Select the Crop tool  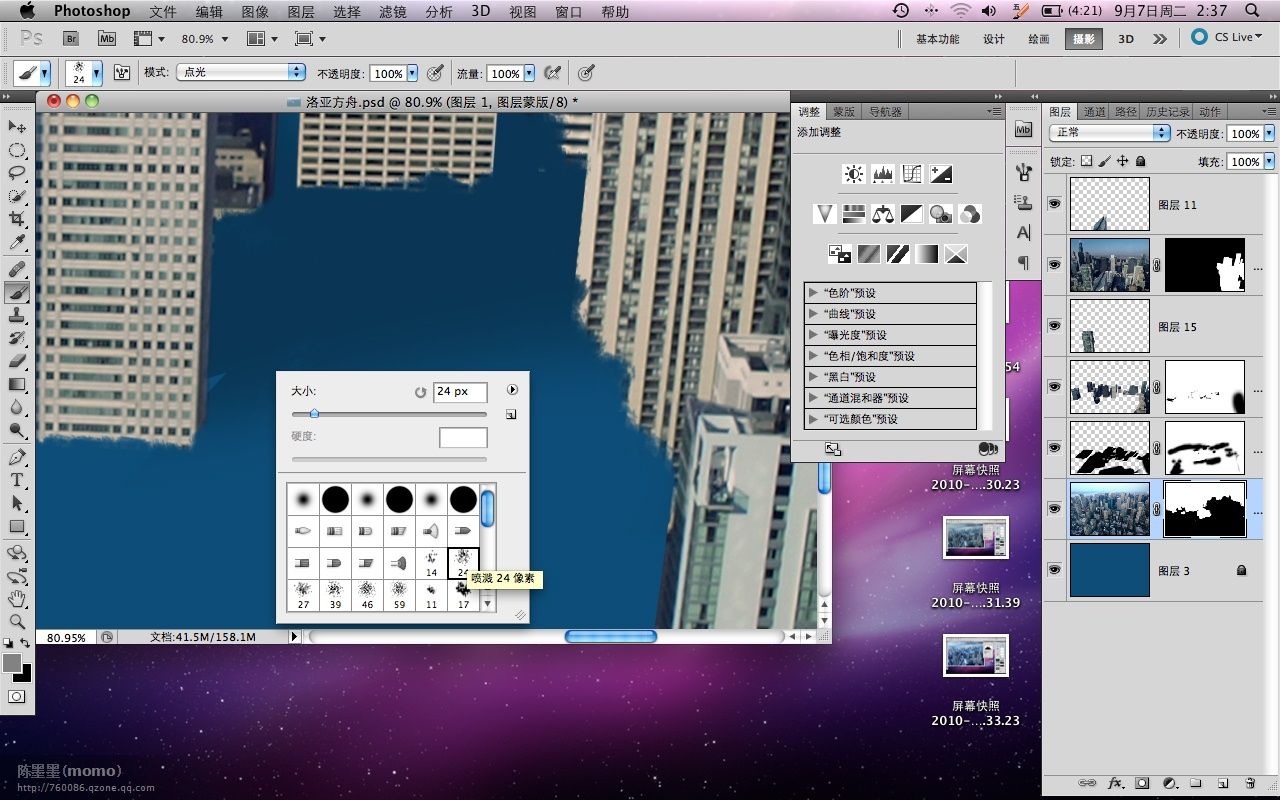tap(17, 219)
